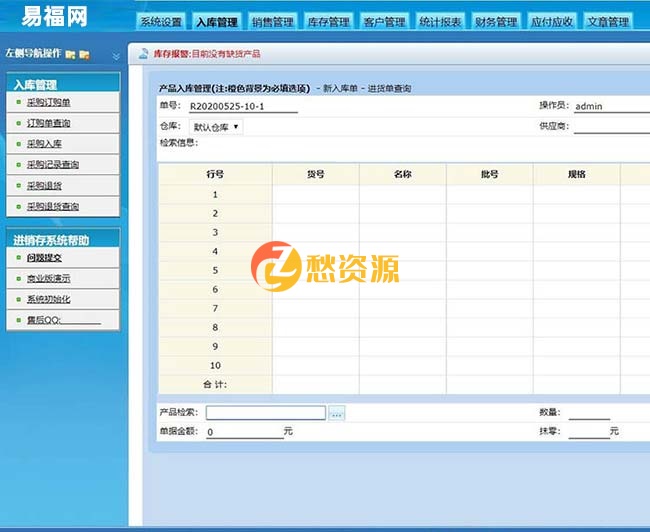The width and height of the screenshot is (650, 532).
Task: Open the 订购单查询 link
Action: pyautogui.click(x=49, y=123)
